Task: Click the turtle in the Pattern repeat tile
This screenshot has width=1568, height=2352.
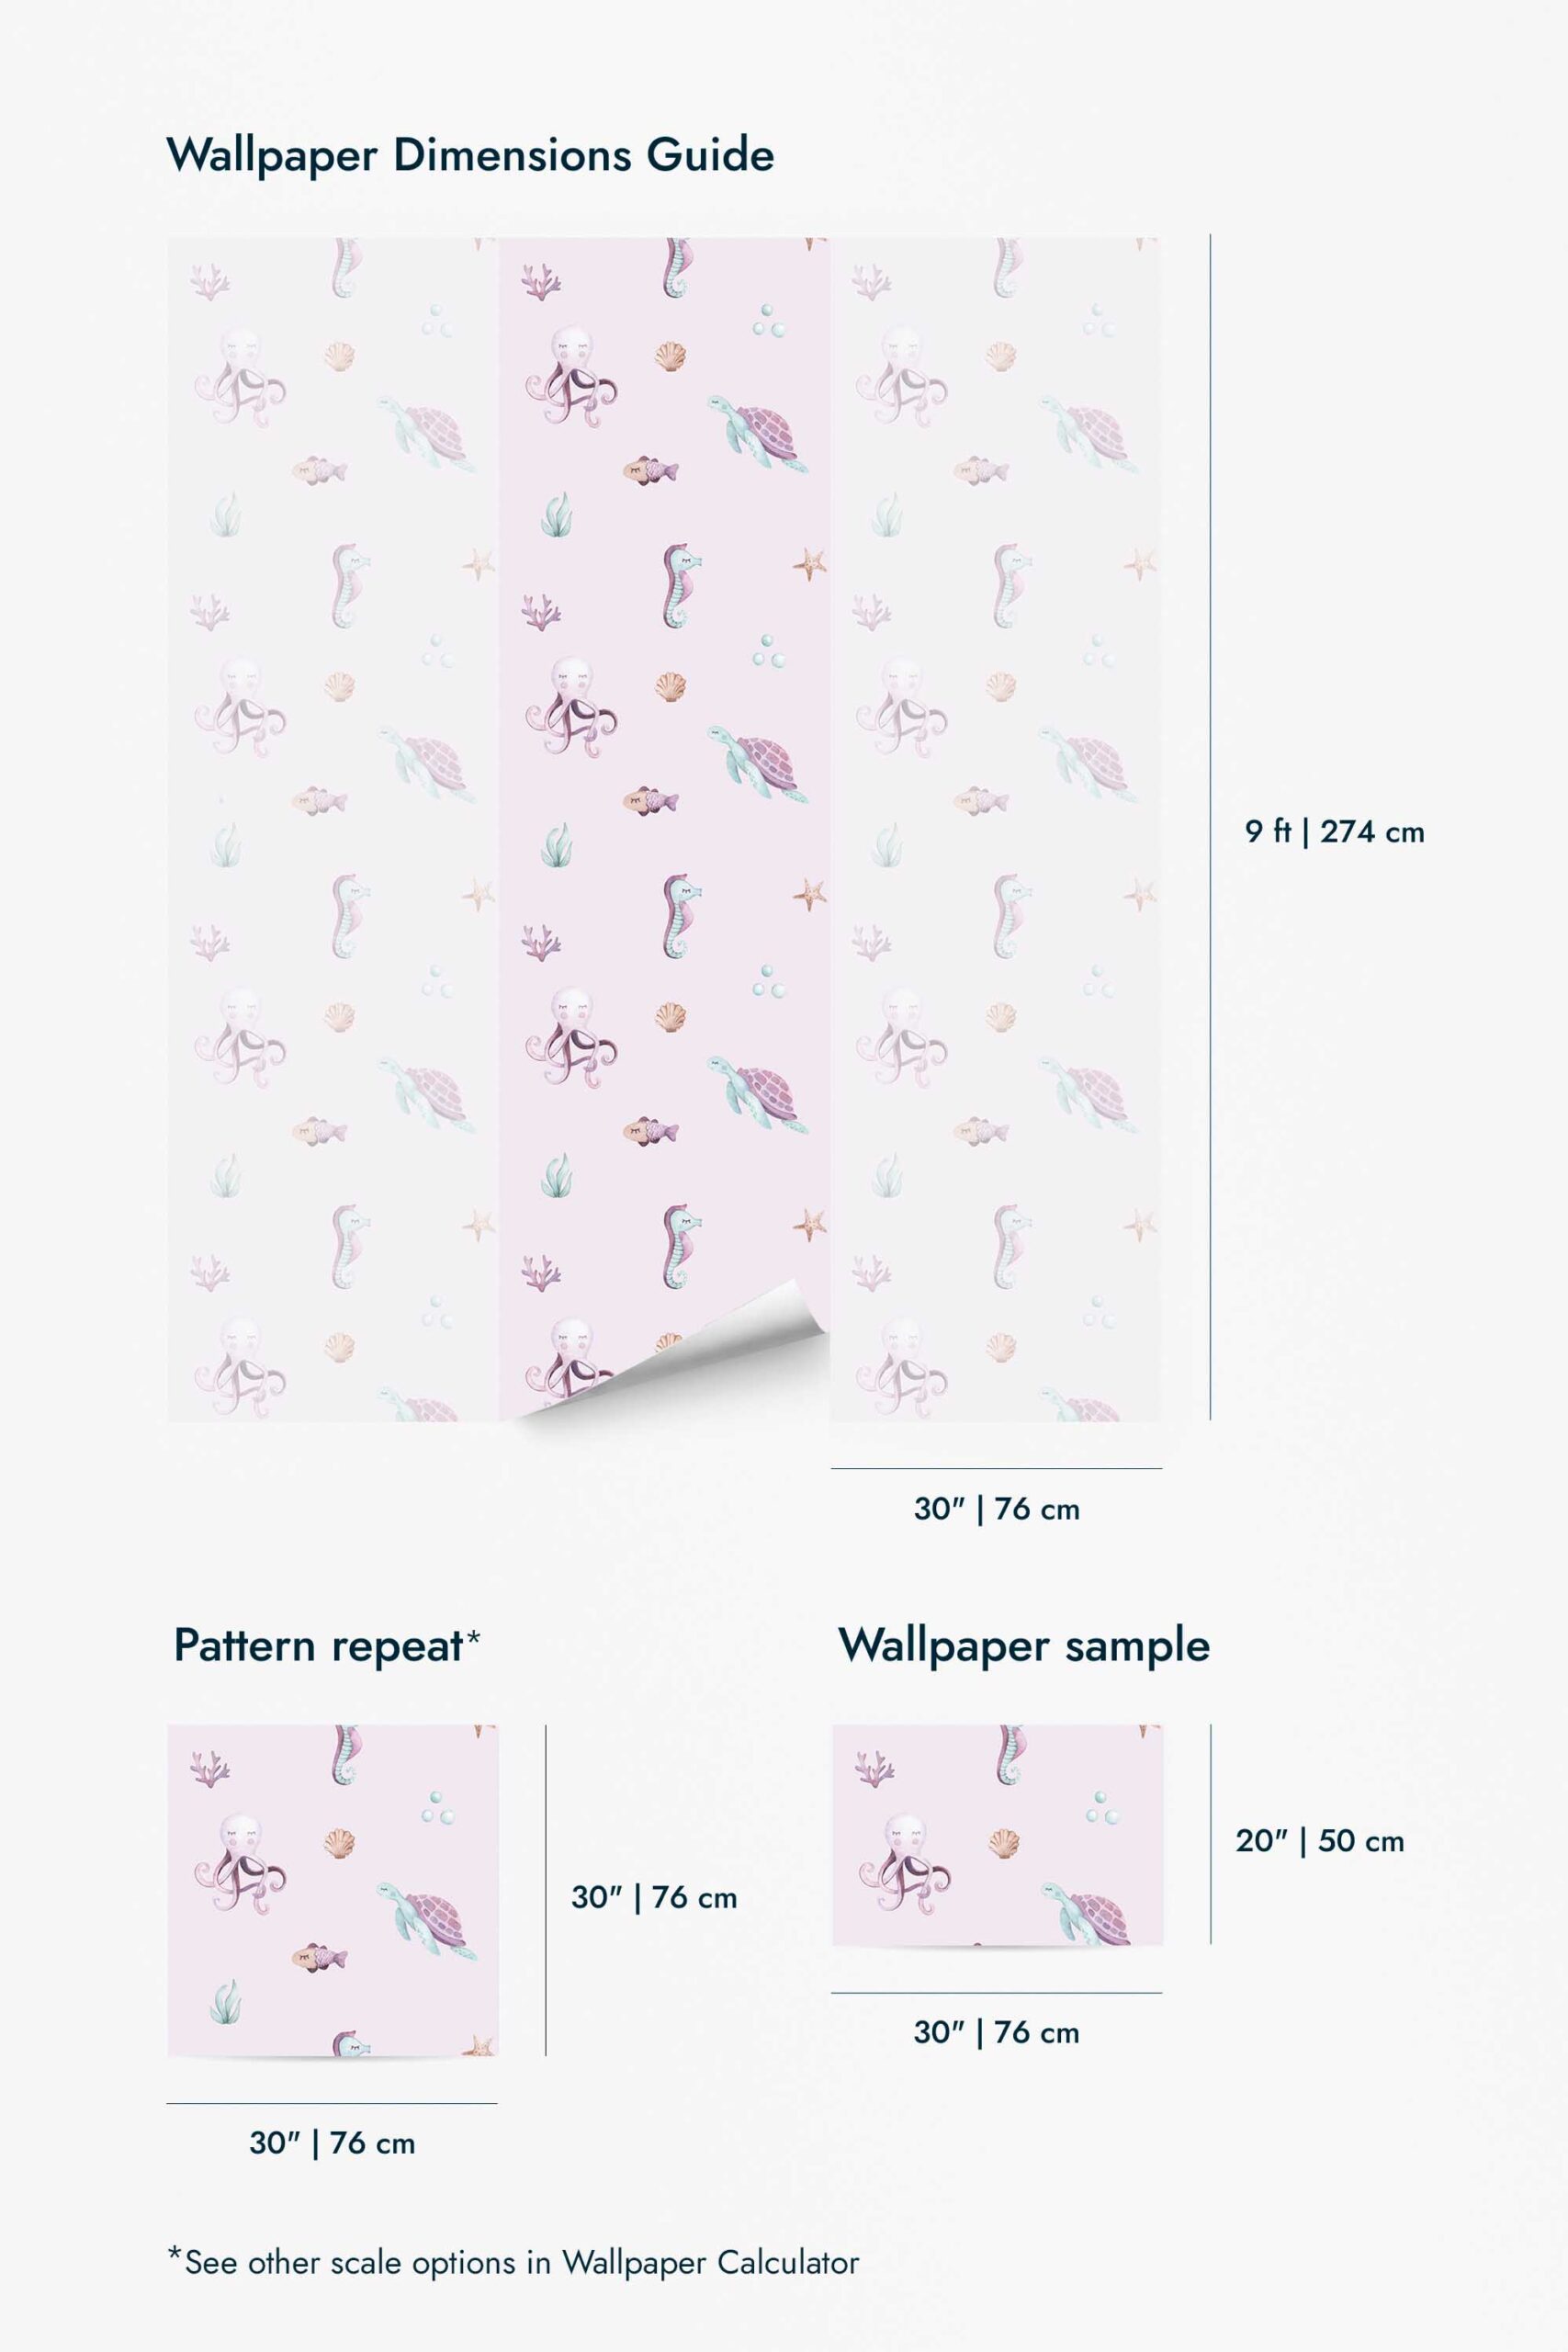Action: (x=427, y=1917)
